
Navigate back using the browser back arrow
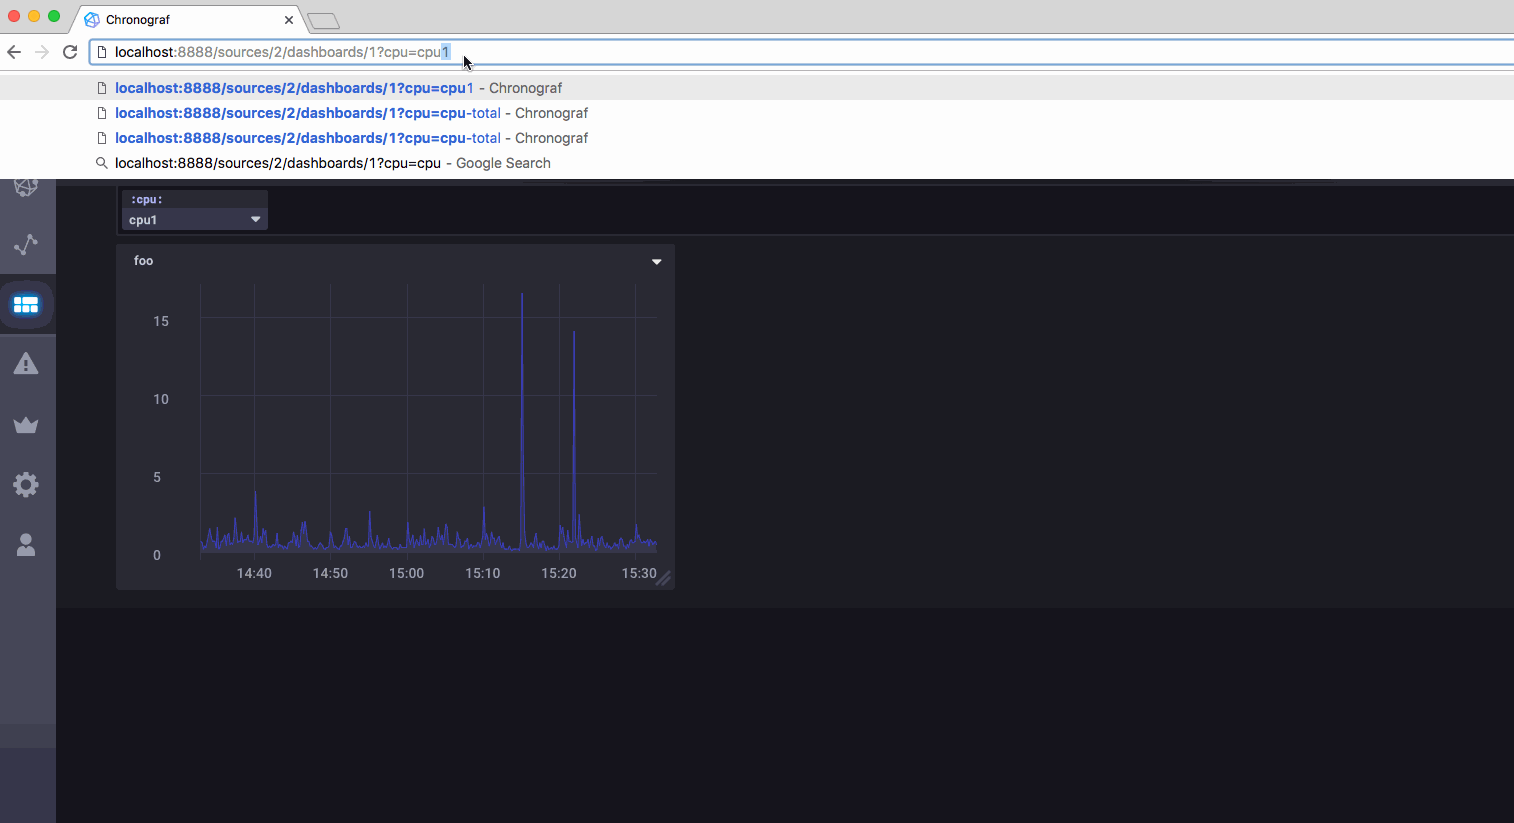pyautogui.click(x=14, y=51)
